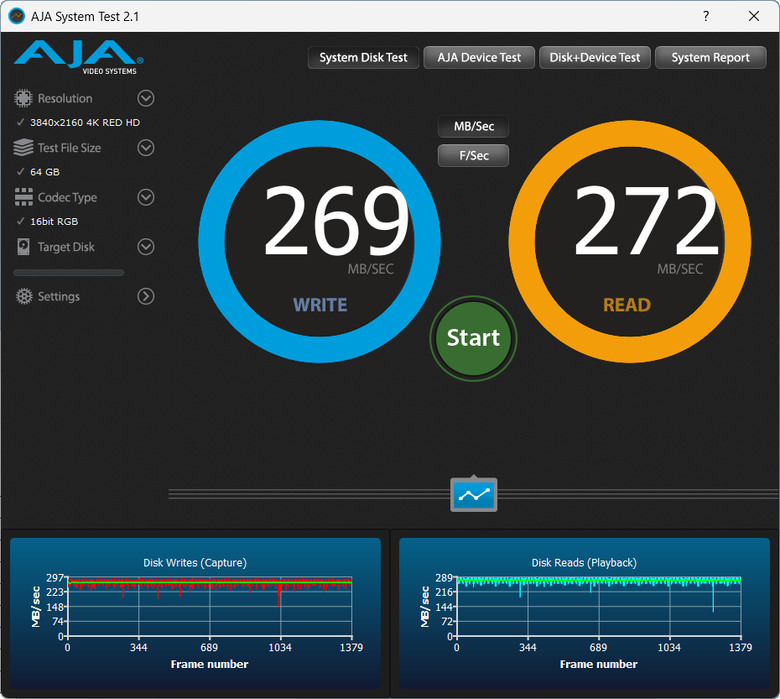Screen dimensions: 780x699
Task: Open the System Report tab
Action: (x=710, y=58)
